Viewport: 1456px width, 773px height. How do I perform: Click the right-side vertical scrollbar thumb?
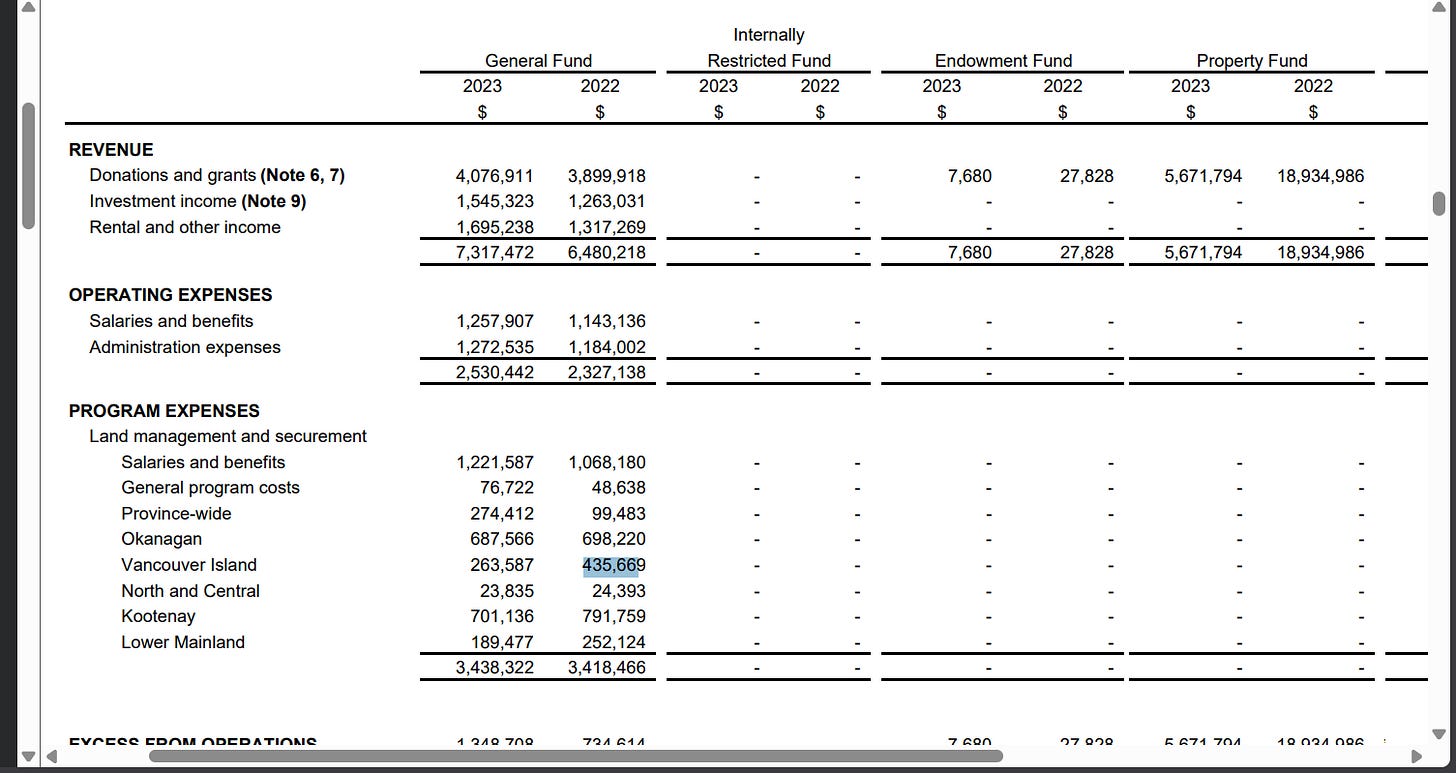coord(1439,204)
